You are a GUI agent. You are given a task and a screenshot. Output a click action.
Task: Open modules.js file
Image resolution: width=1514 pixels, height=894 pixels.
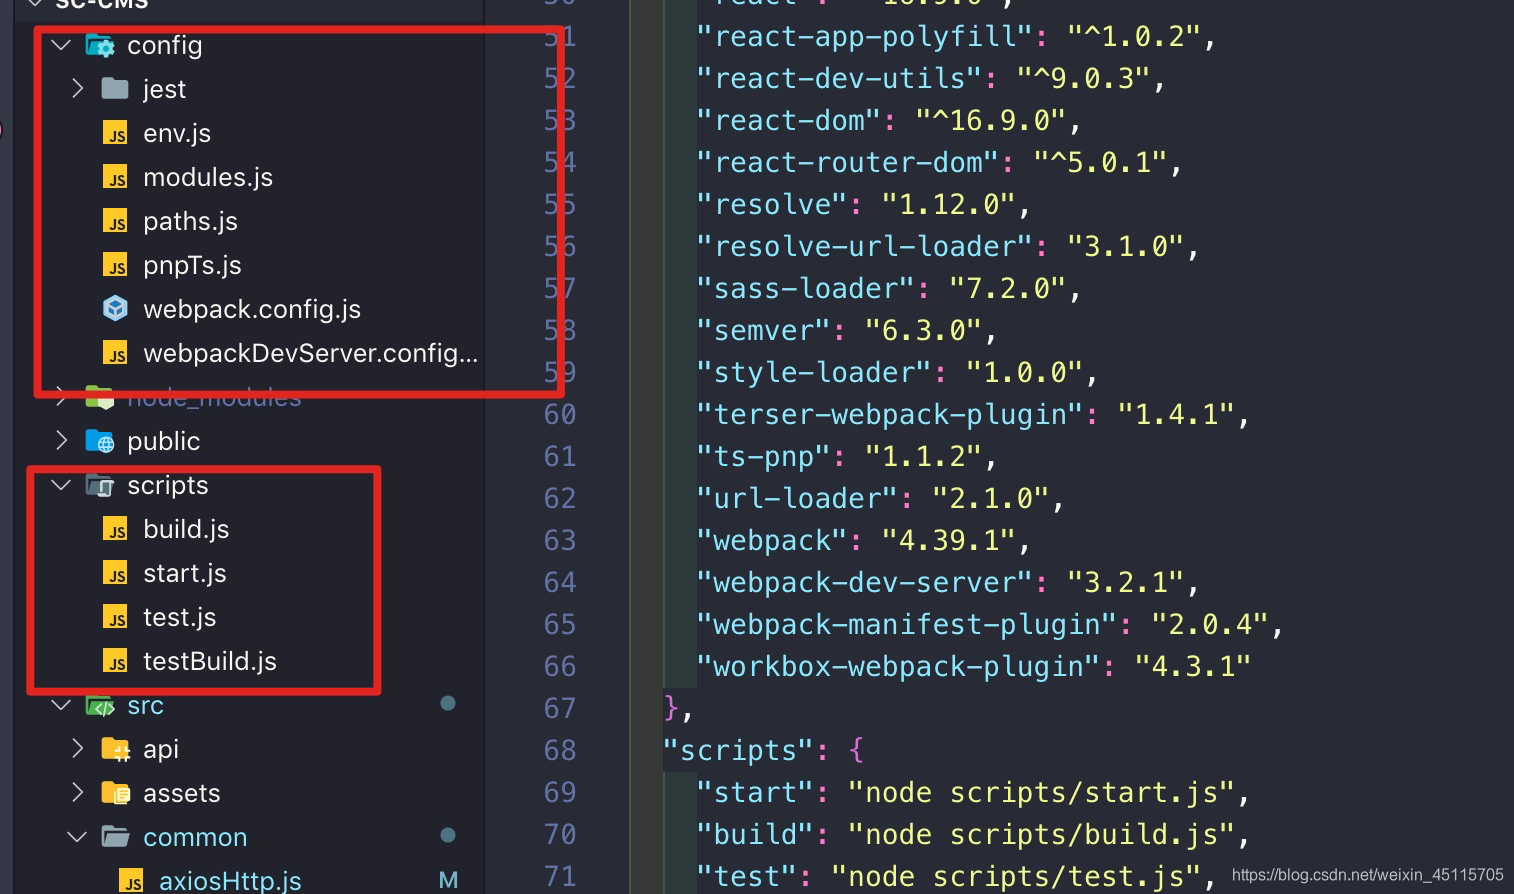(x=208, y=178)
